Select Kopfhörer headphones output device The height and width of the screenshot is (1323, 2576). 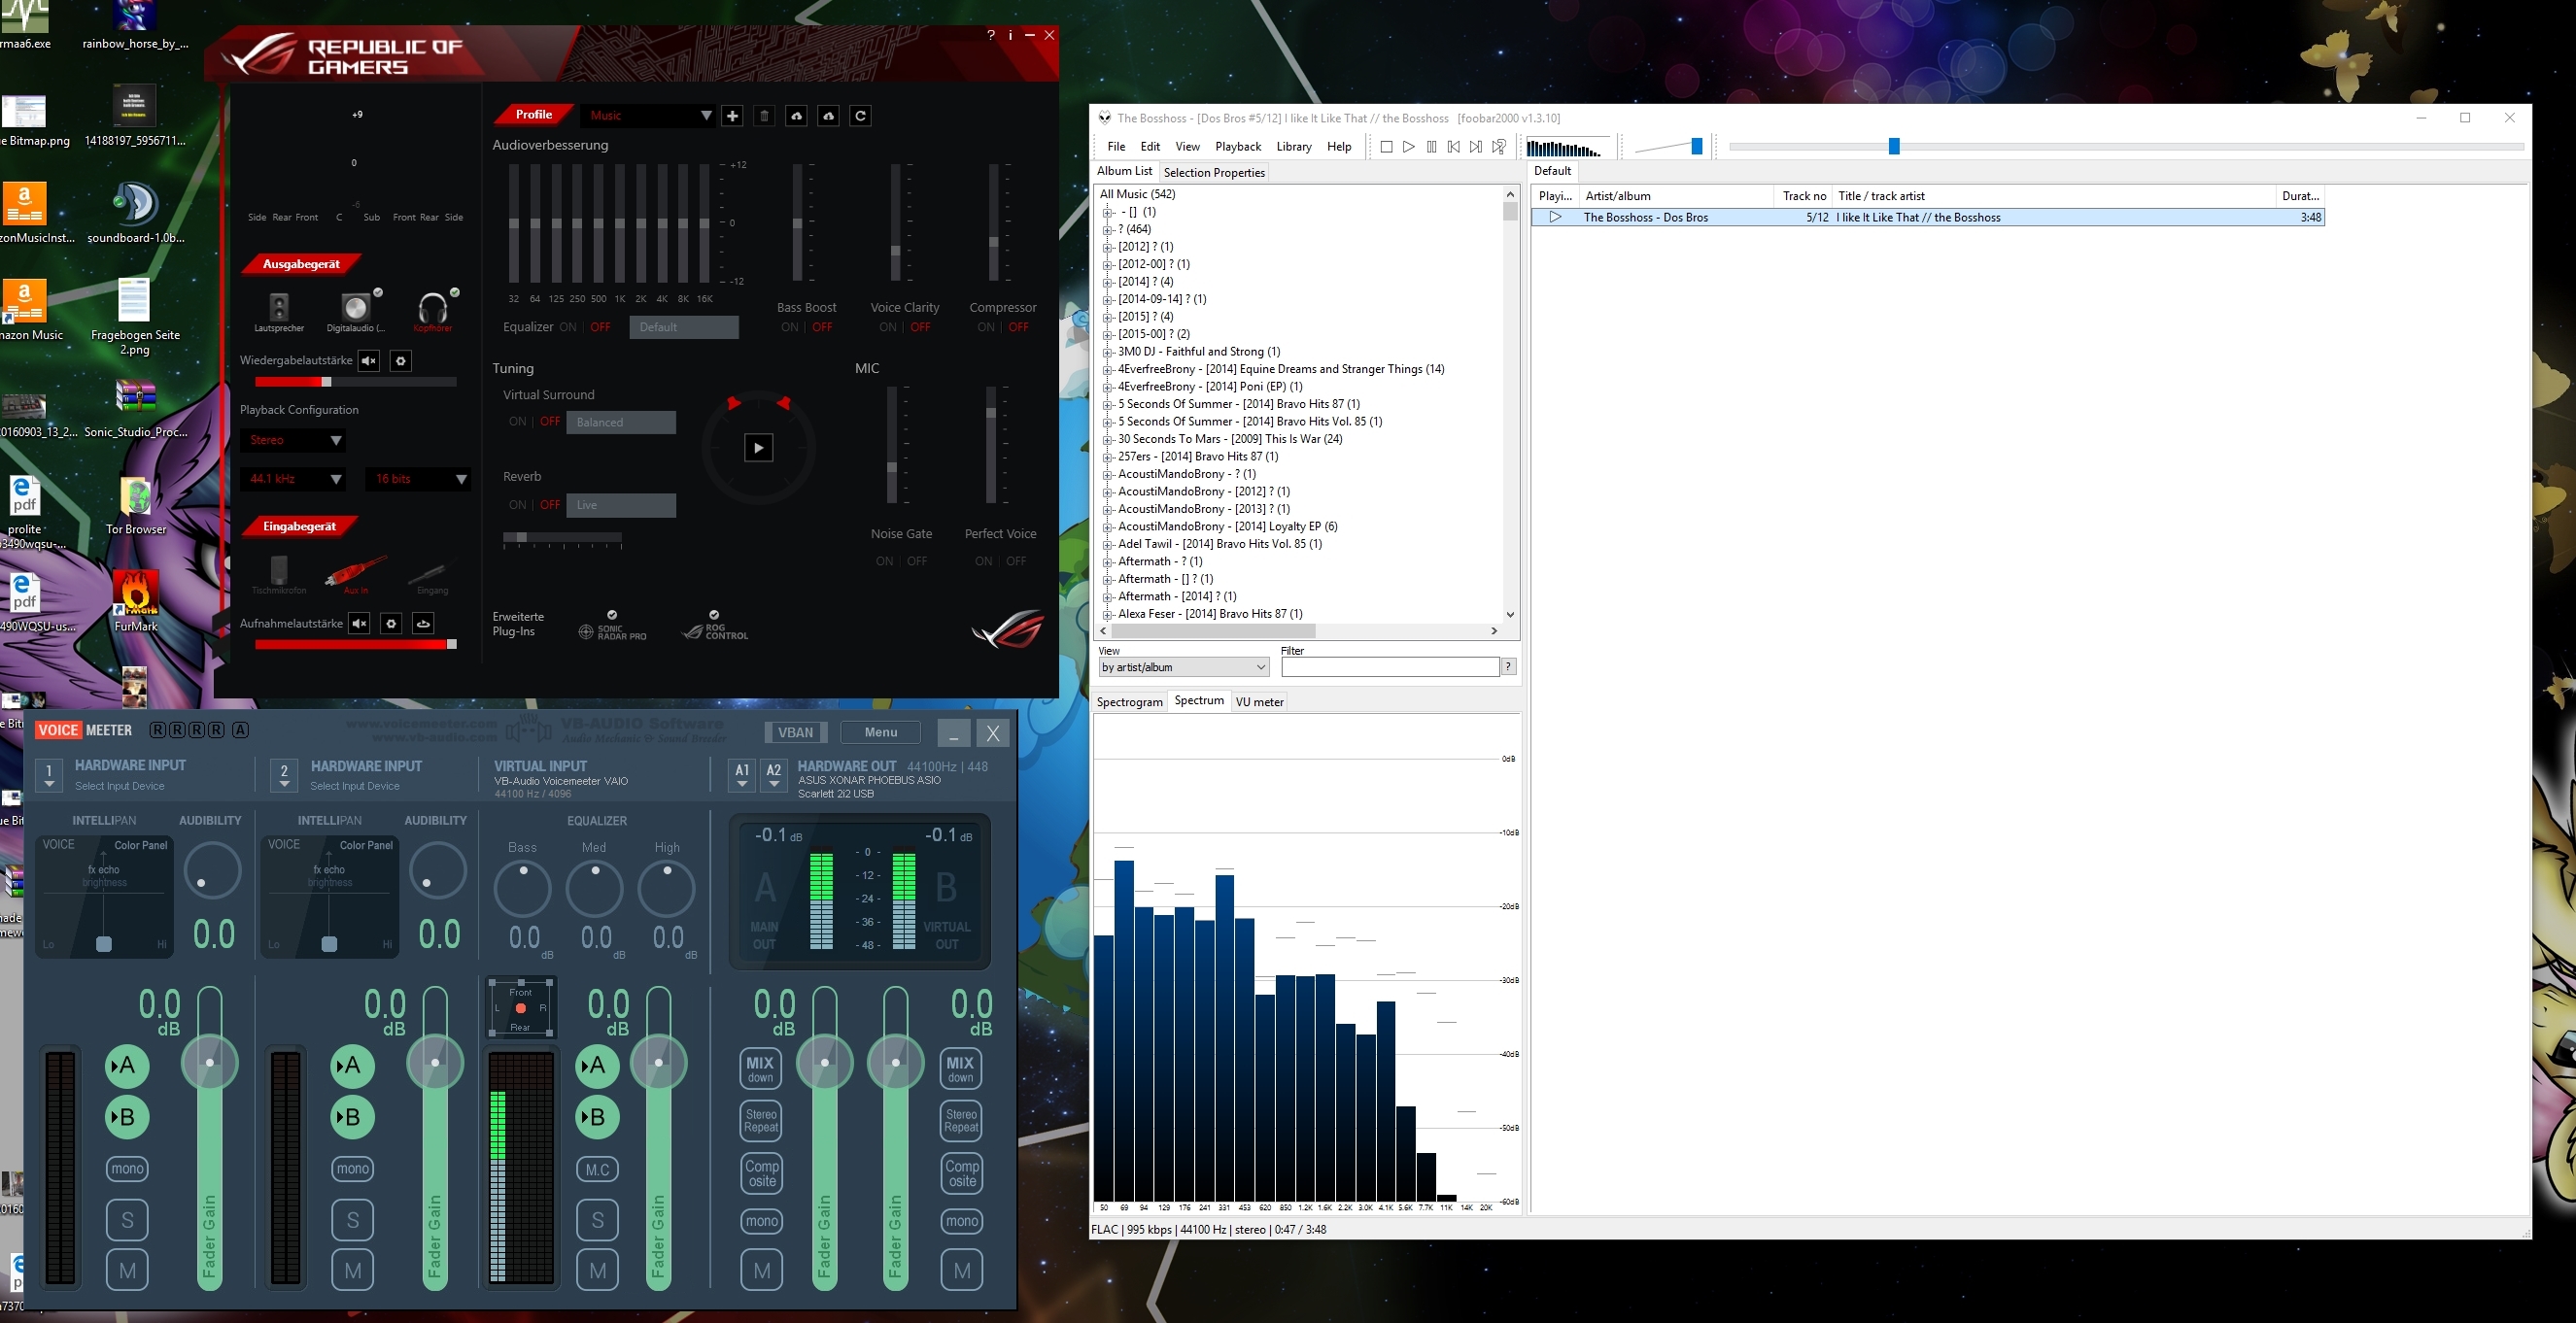pos(433,309)
